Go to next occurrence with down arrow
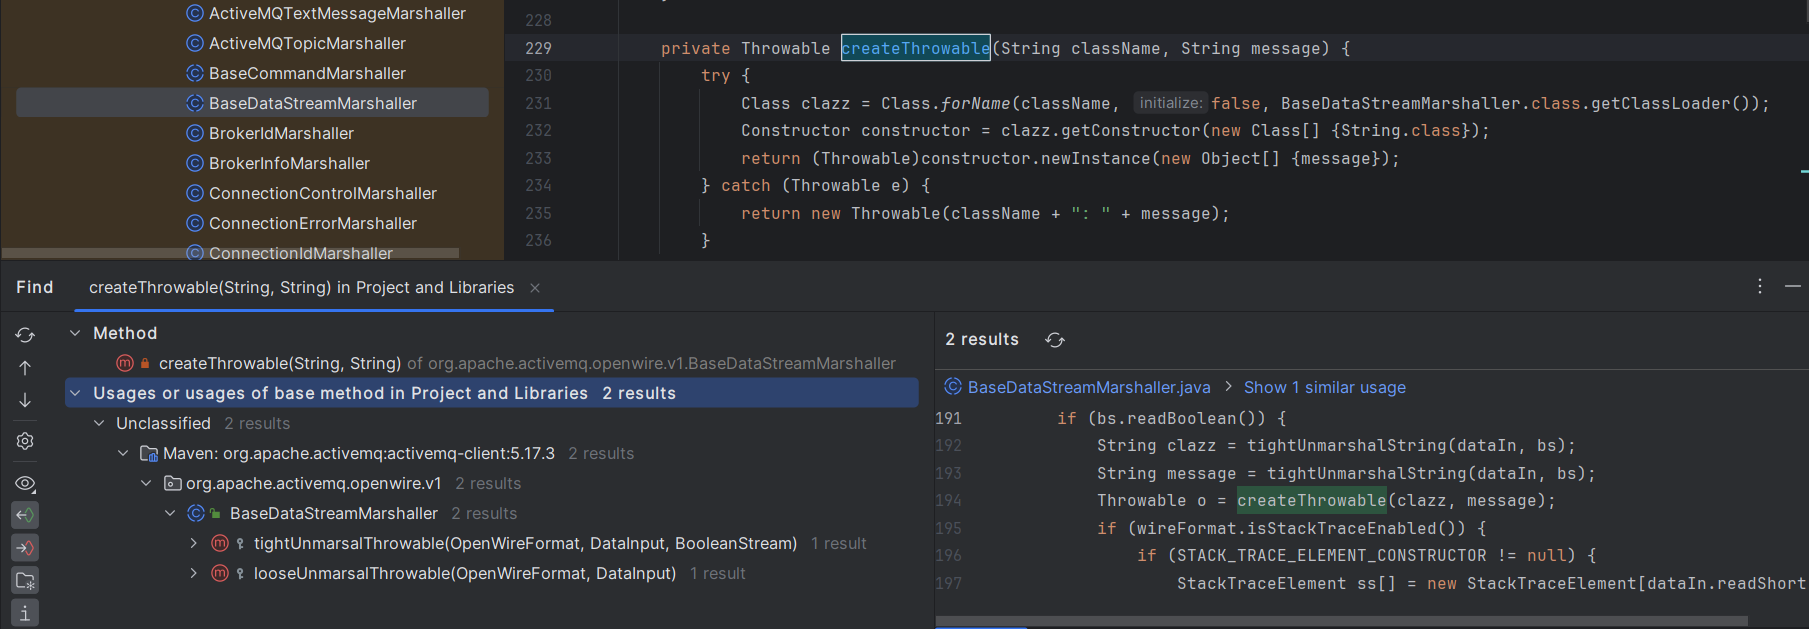Viewport: 1809px width, 629px height. pyautogui.click(x=25, y=400)
